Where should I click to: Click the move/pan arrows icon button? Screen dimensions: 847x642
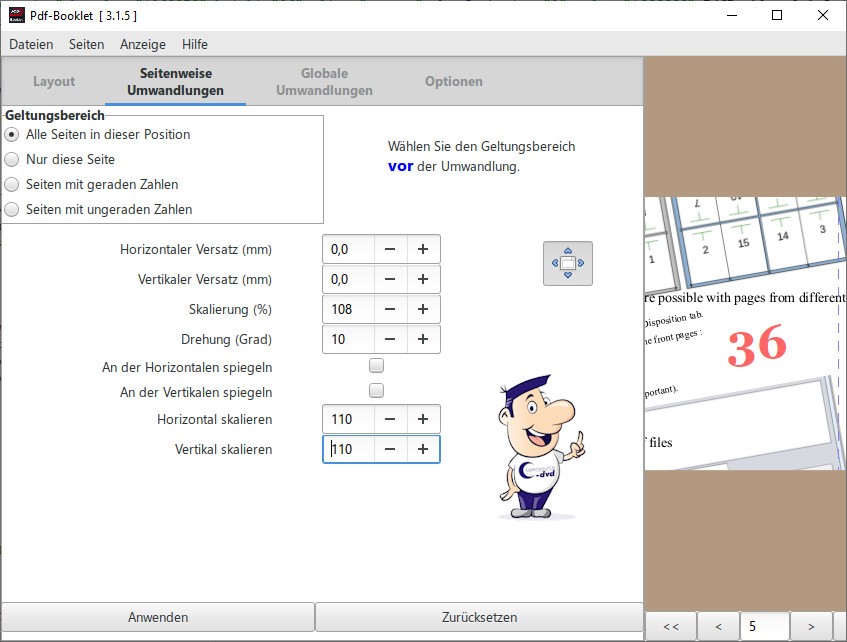[x=567, y=263]
